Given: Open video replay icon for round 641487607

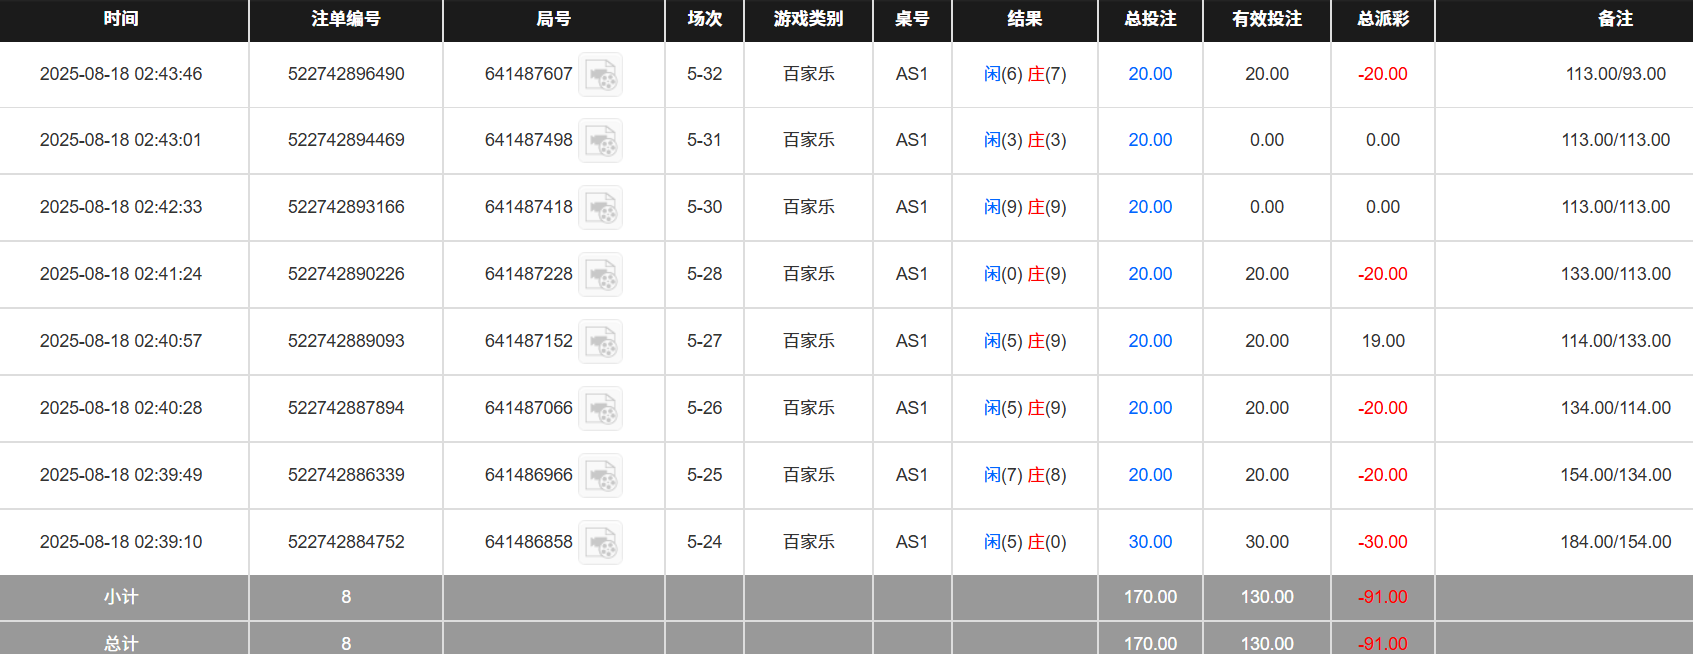Looking at the screenshot, I should pos(601,75).
